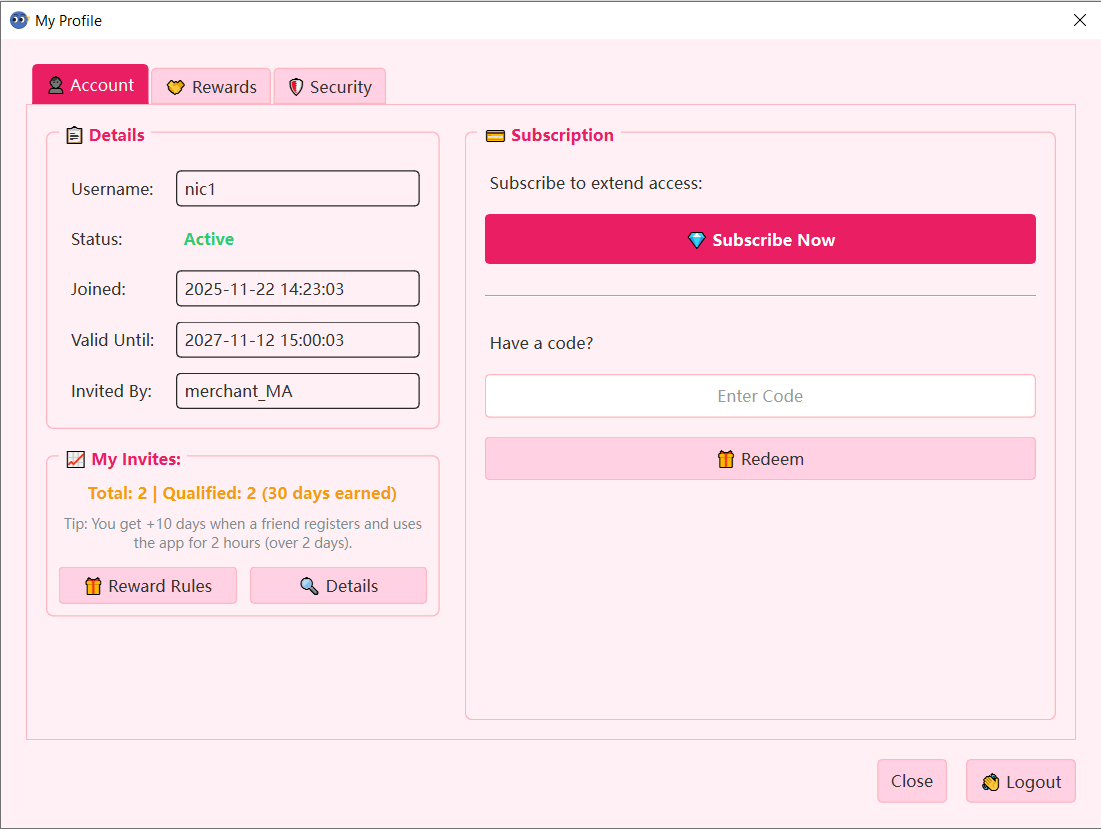Viewport: 1101px width, 829px height.
Task: Click the Invited By merchant_MA field
Action: (297, 391)
